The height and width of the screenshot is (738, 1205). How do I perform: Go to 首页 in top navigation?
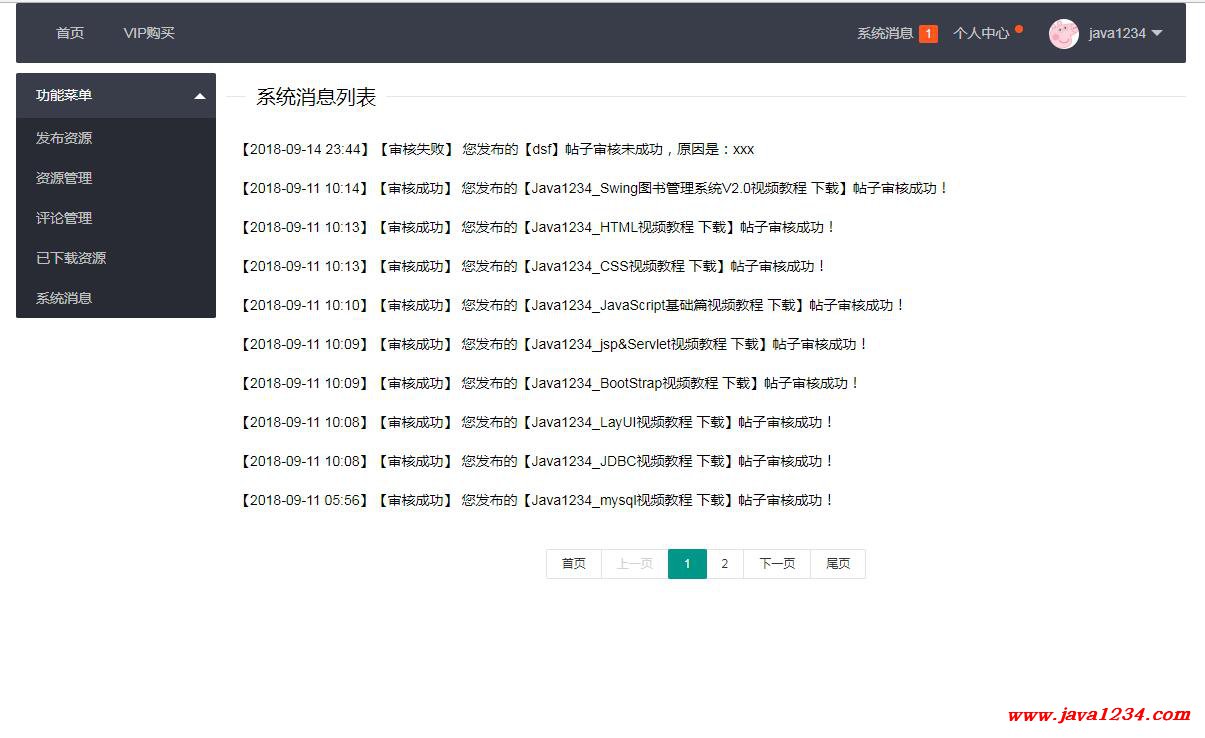pyautogui.click(x=70, y=33)
